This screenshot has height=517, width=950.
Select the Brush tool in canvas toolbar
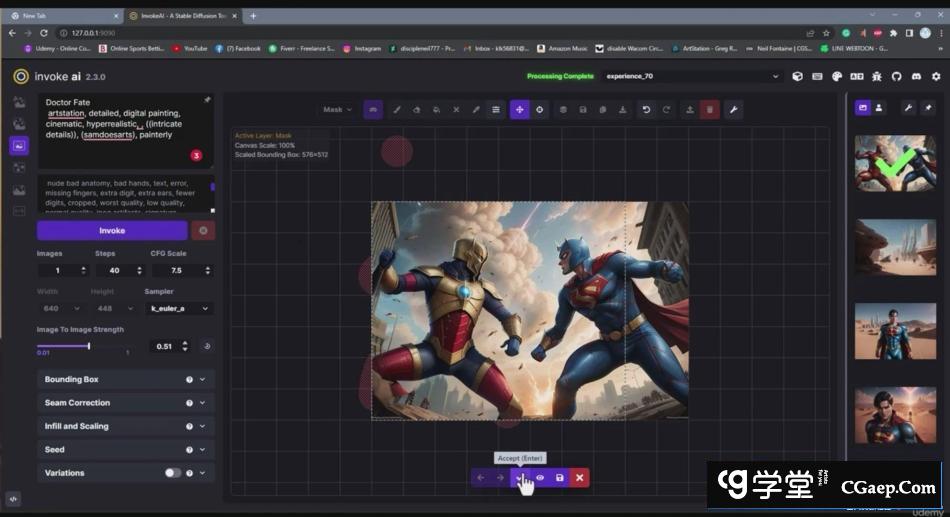(x=397, y=110)
